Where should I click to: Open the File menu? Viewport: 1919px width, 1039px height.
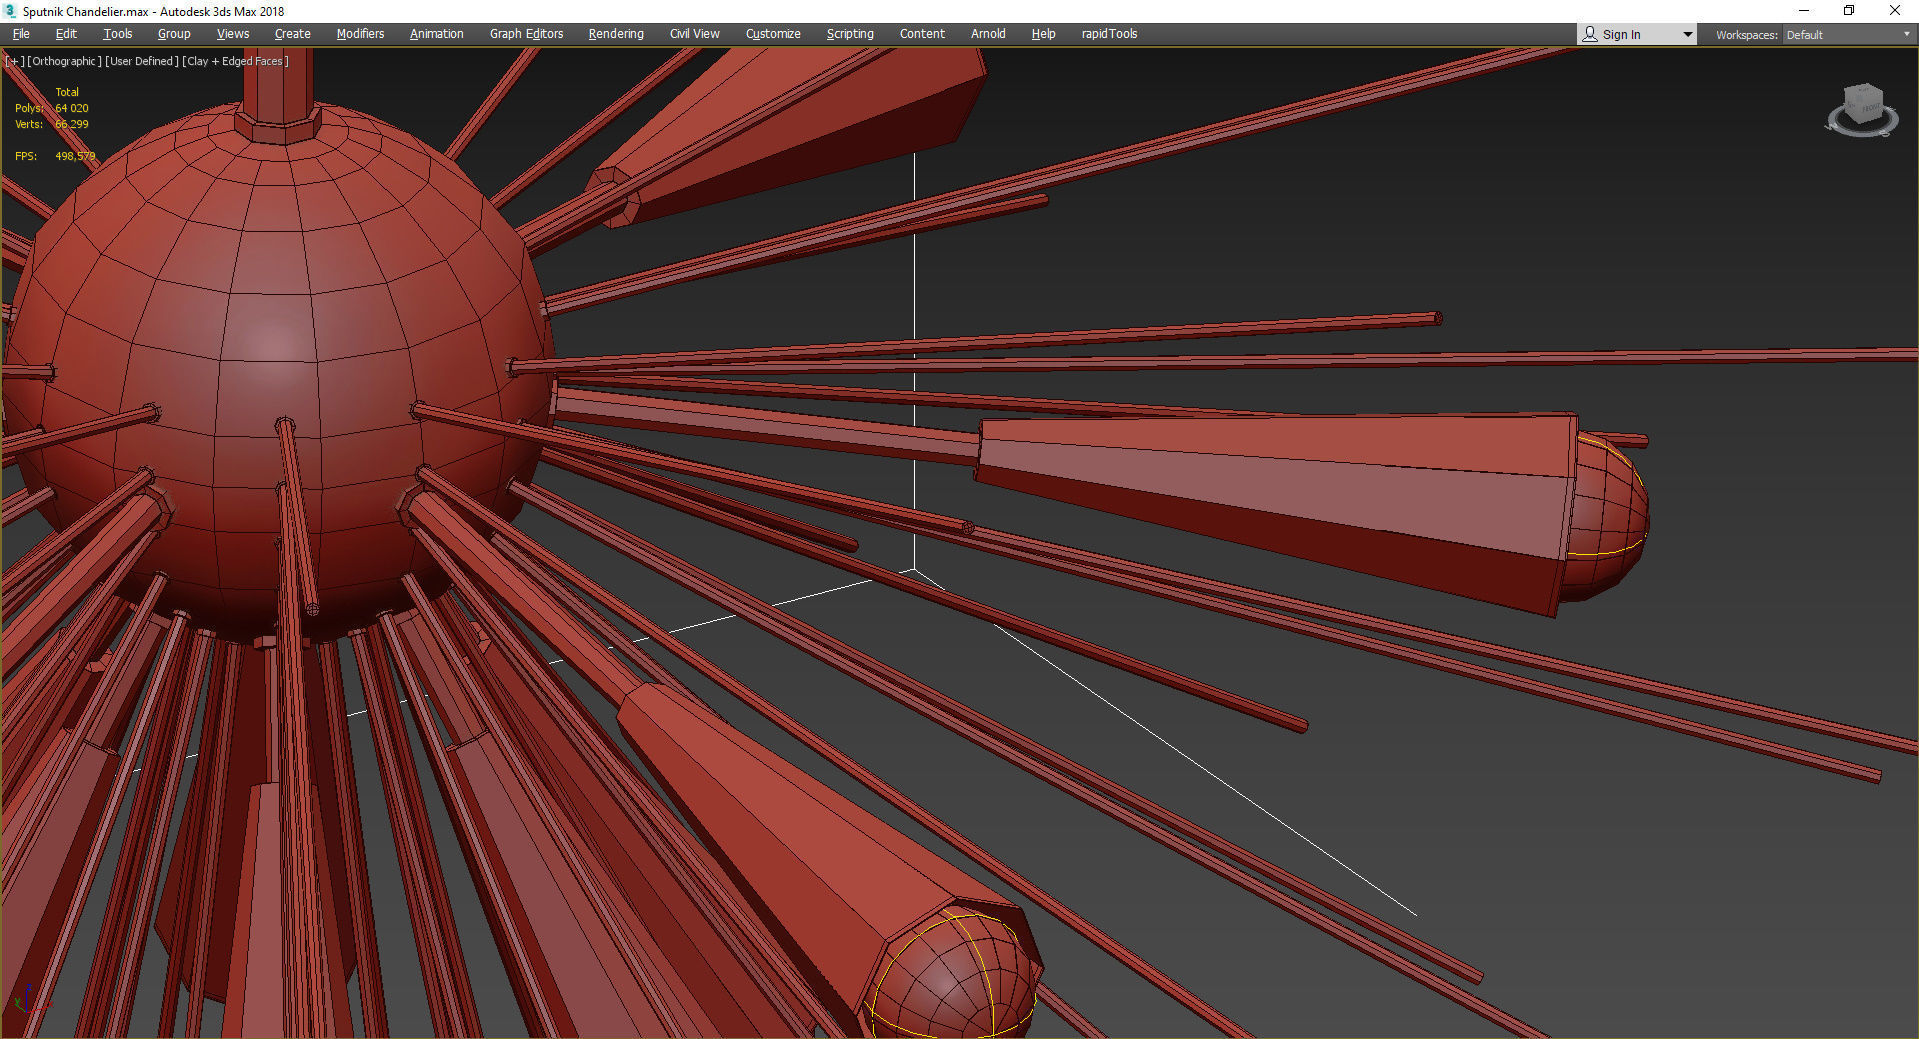(21, 34)
